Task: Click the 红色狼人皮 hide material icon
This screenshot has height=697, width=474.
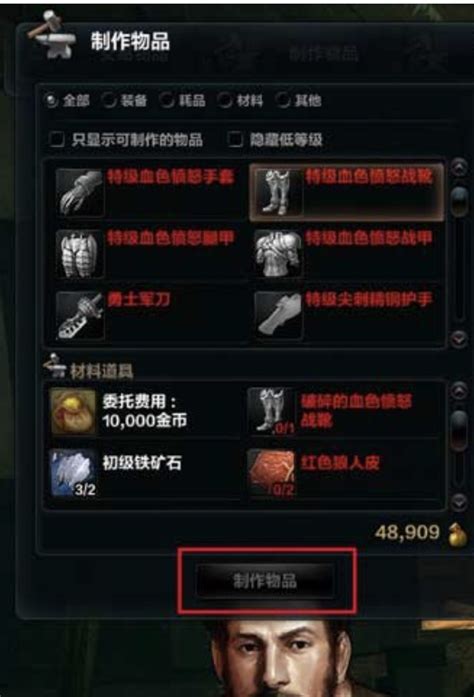Action: 271,473
